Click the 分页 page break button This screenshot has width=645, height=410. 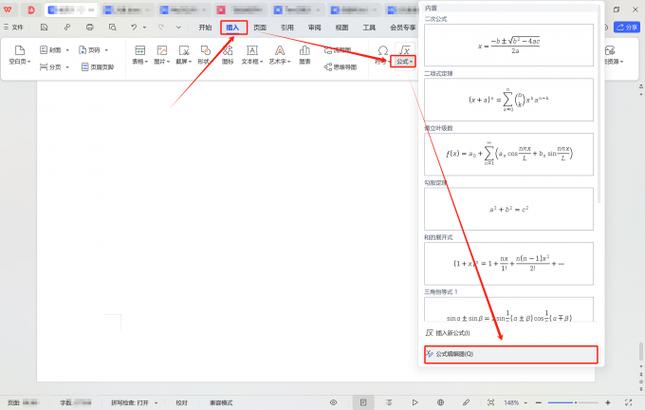click(50, 67)
